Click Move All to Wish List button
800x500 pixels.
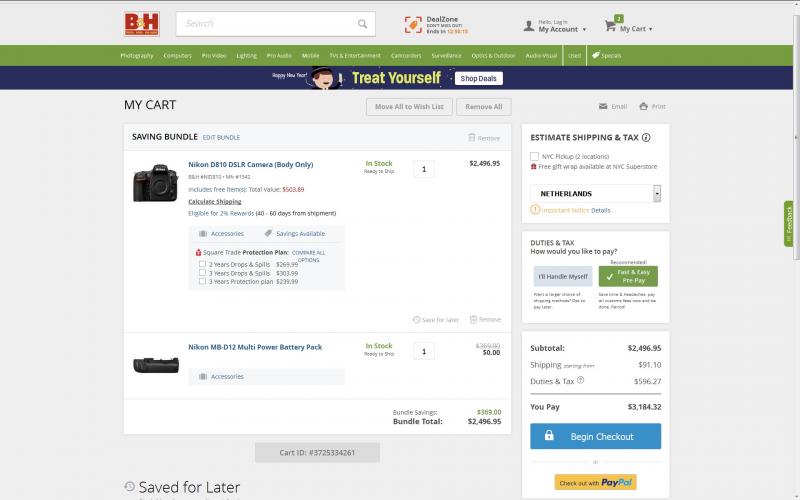coord(409,107)
